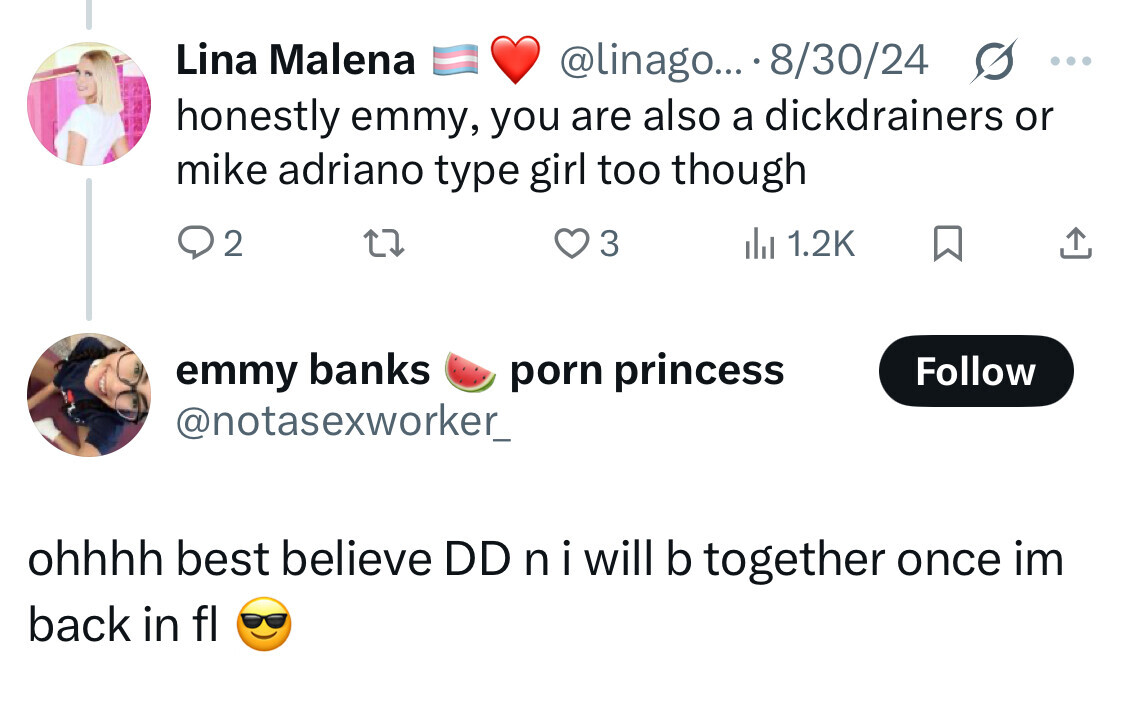This screenshot has width=1125, height=707.
Task: Click the like count number 3
Action: tap(608, 243)
